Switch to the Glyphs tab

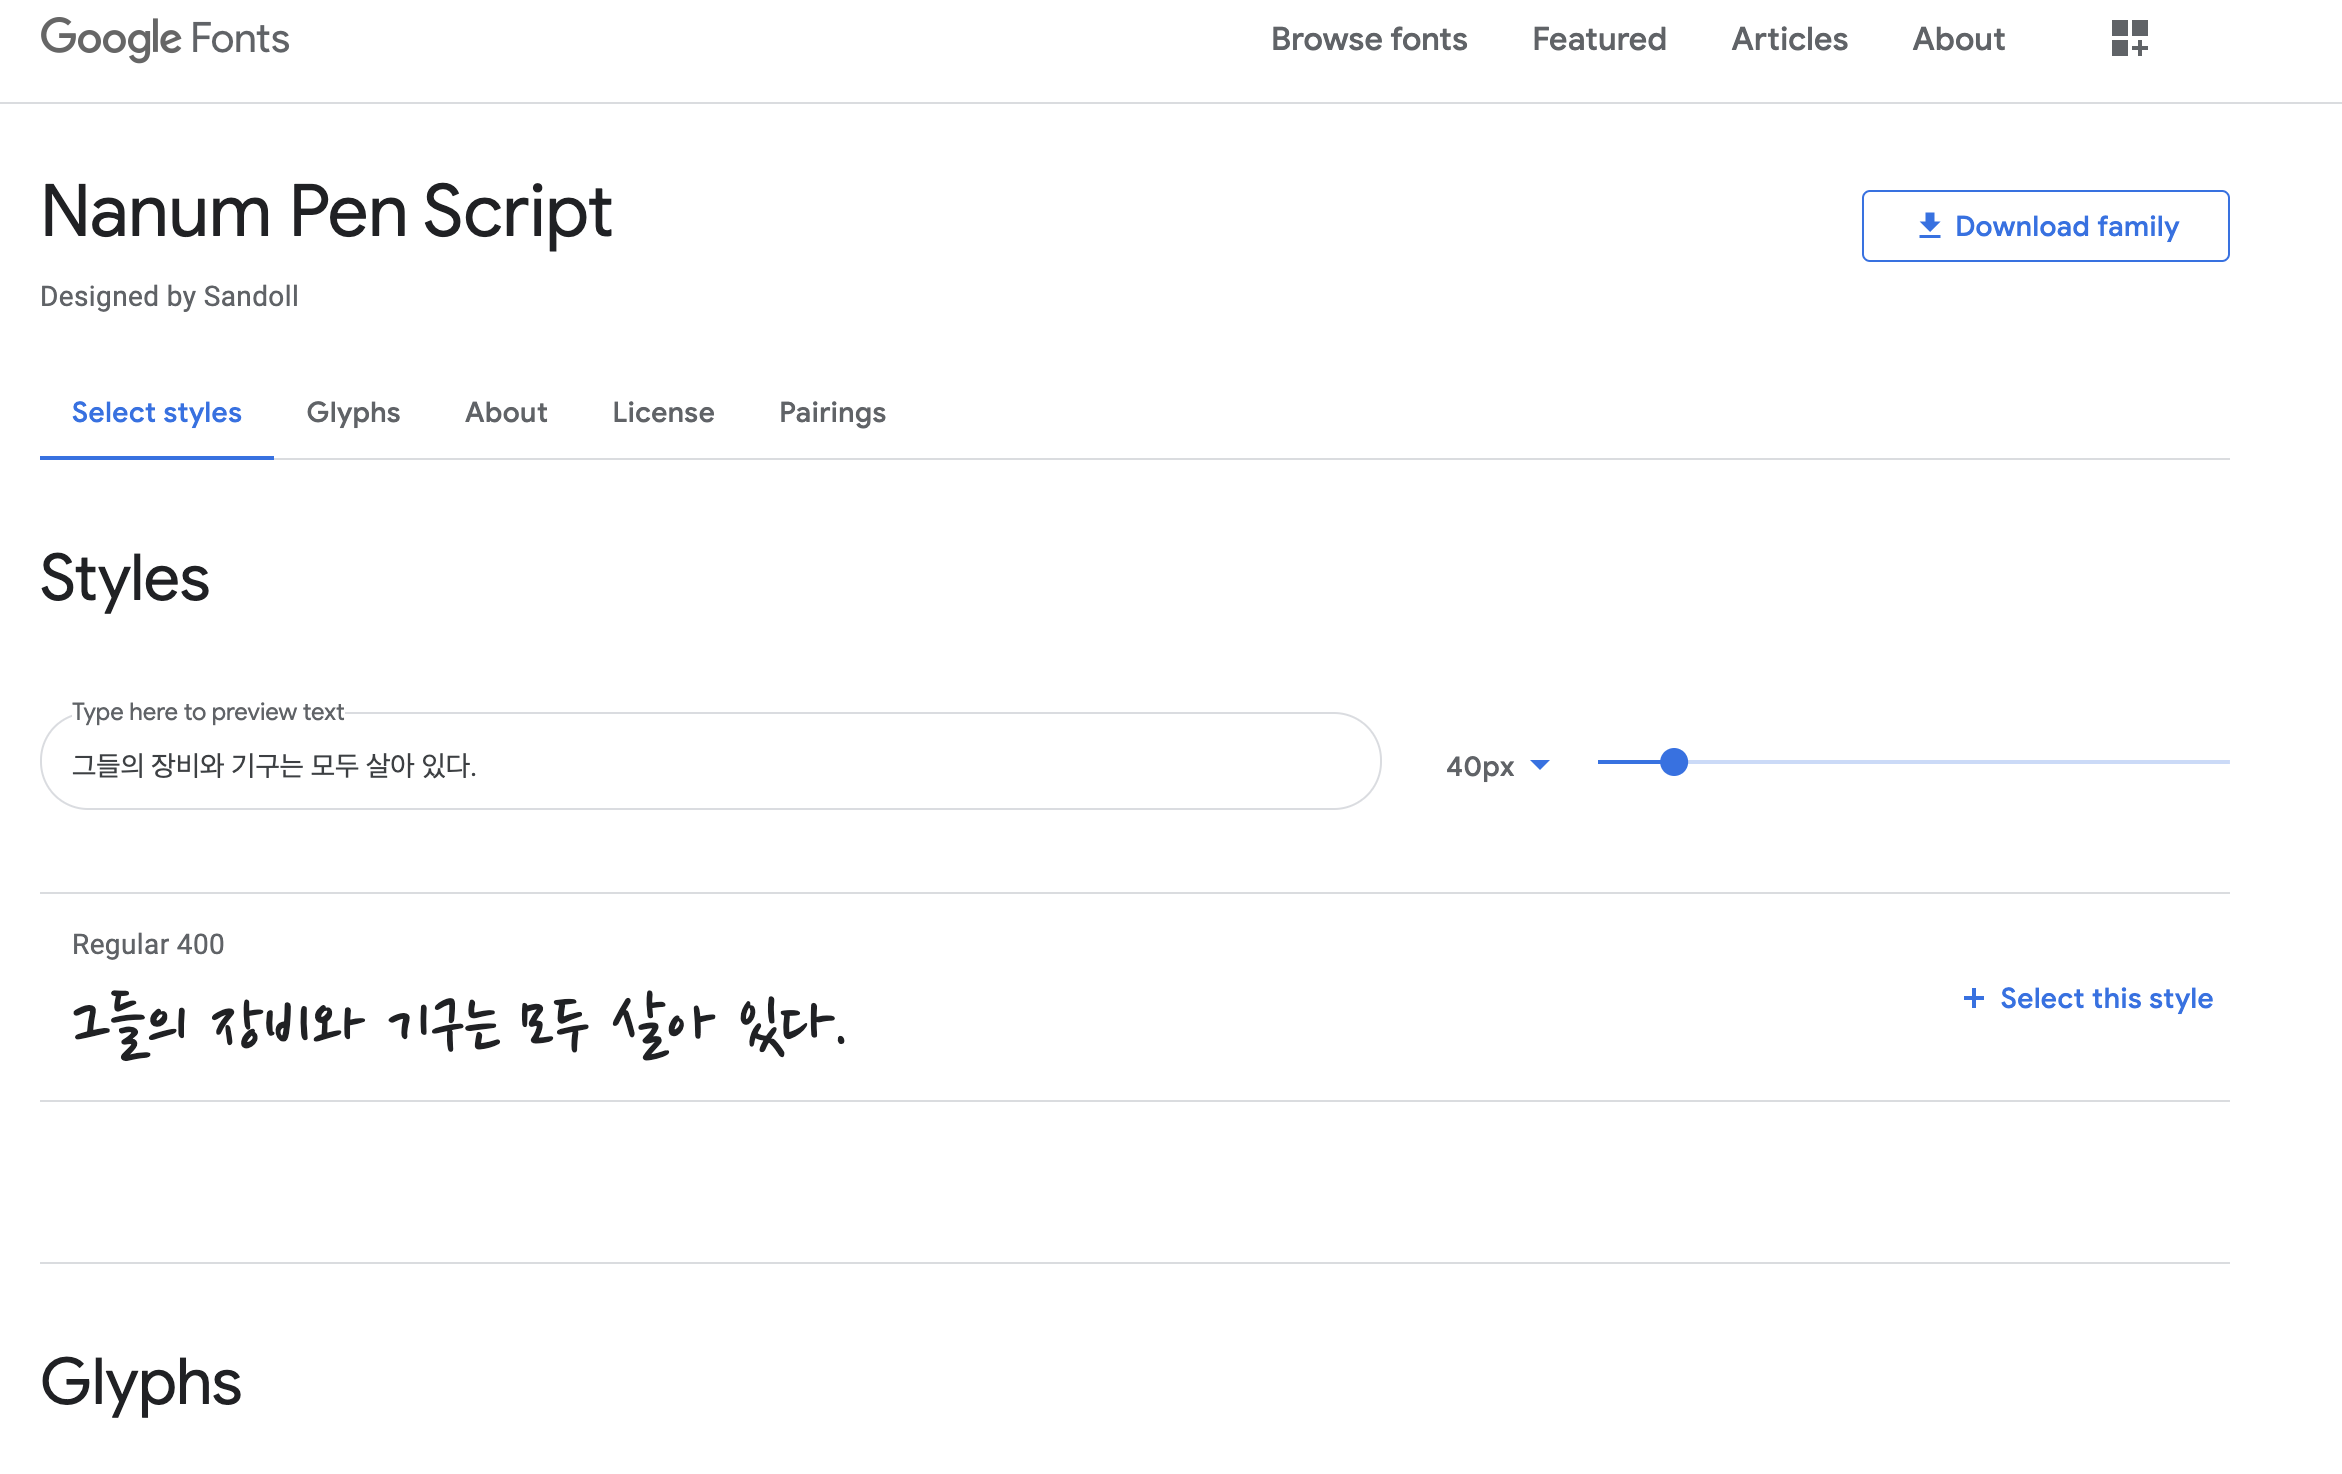pos(353,412)
